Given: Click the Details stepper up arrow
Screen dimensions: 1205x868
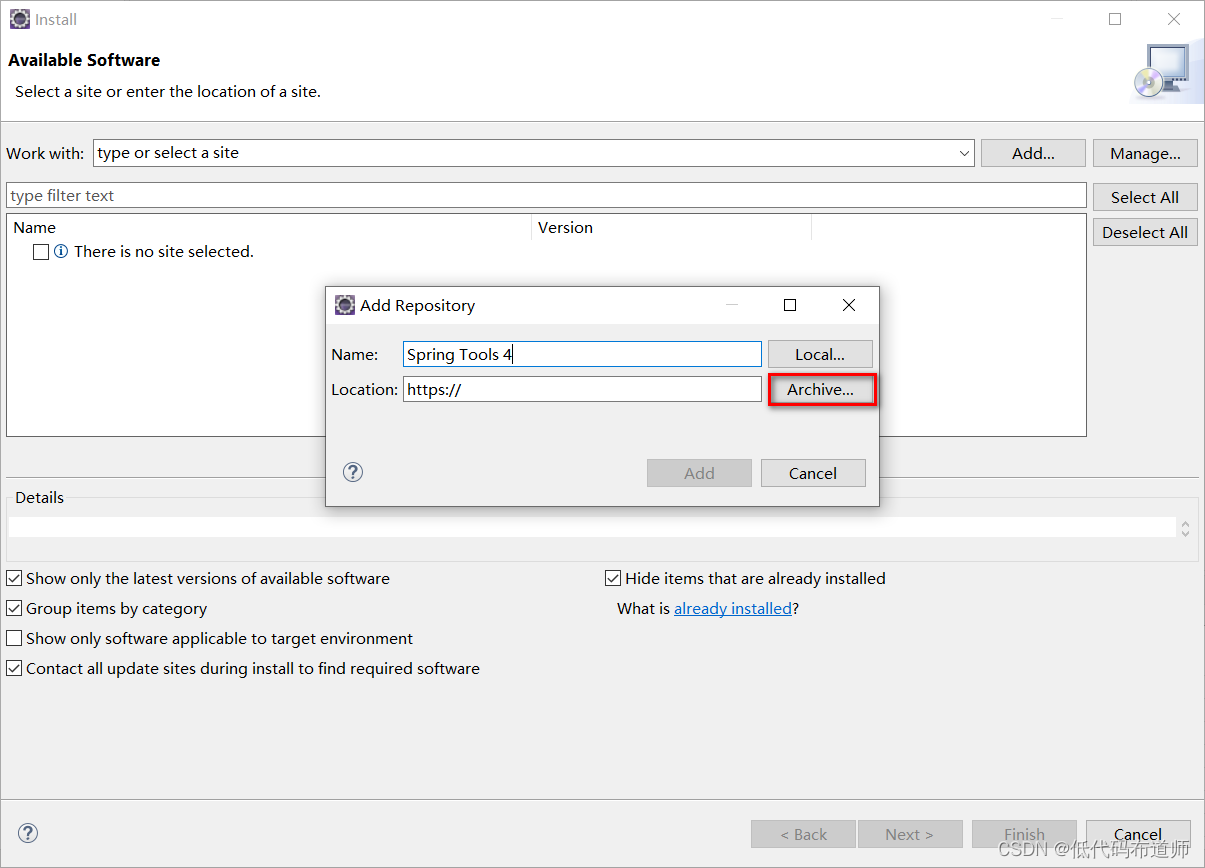Looking at the screenshot, I should tap(1185, 523).
